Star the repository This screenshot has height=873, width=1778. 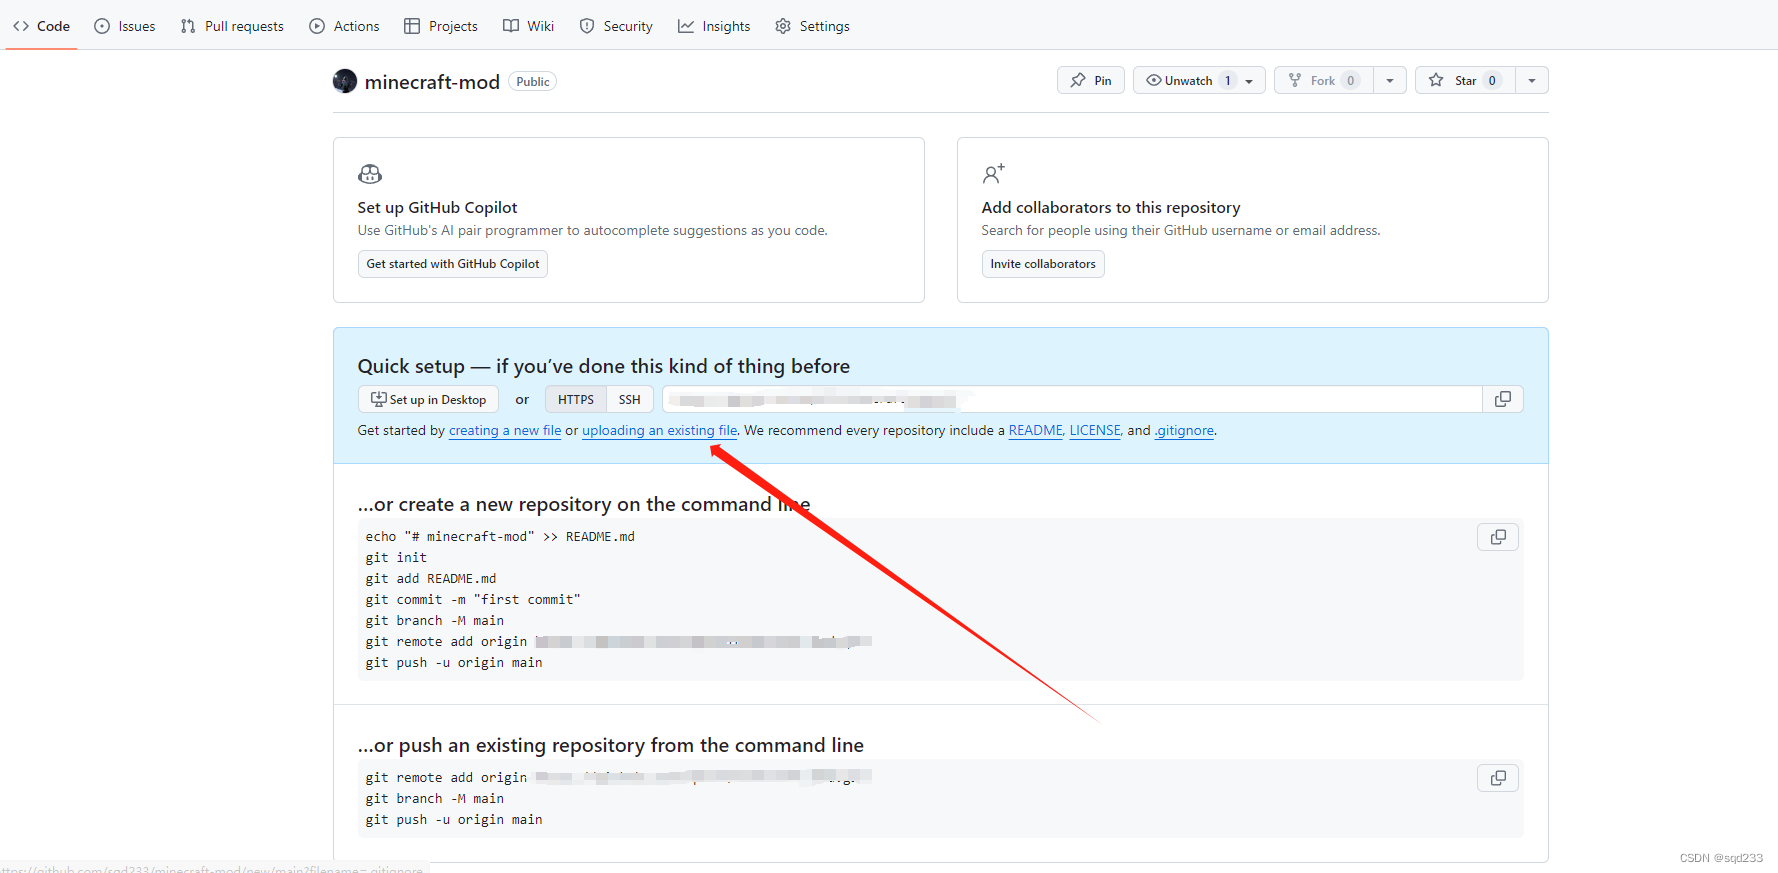pos(1465,80)
